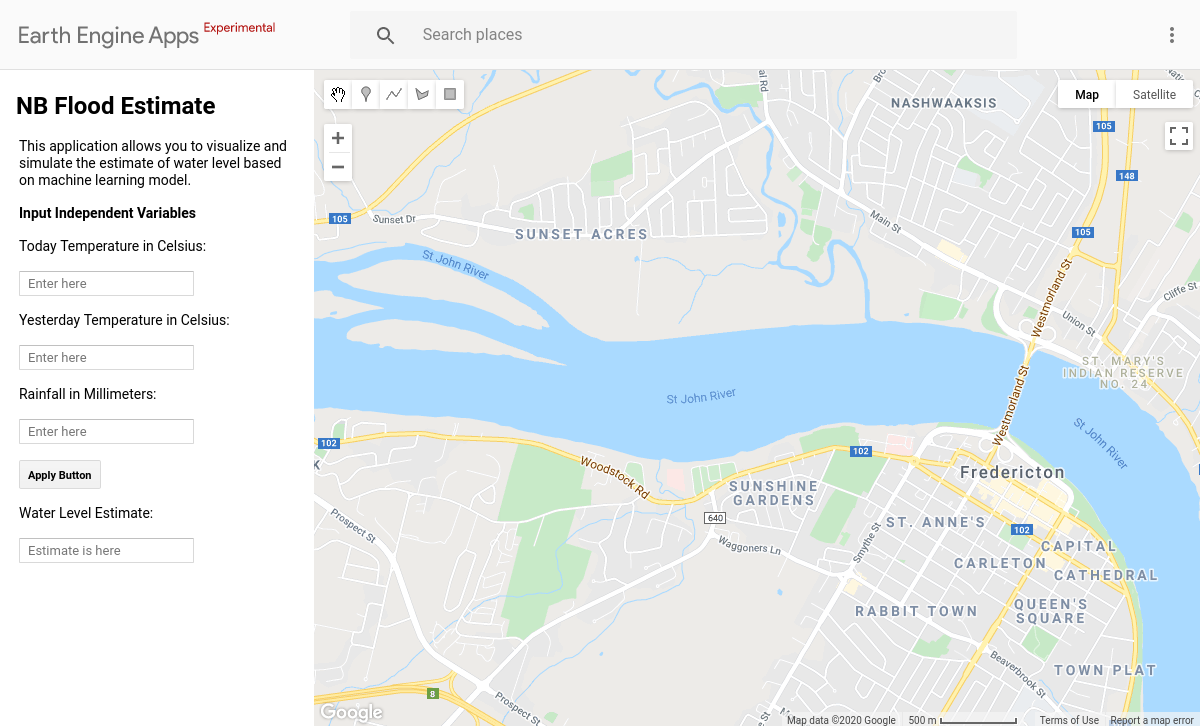Click the Rainfall in Millimeters input field

106,431
